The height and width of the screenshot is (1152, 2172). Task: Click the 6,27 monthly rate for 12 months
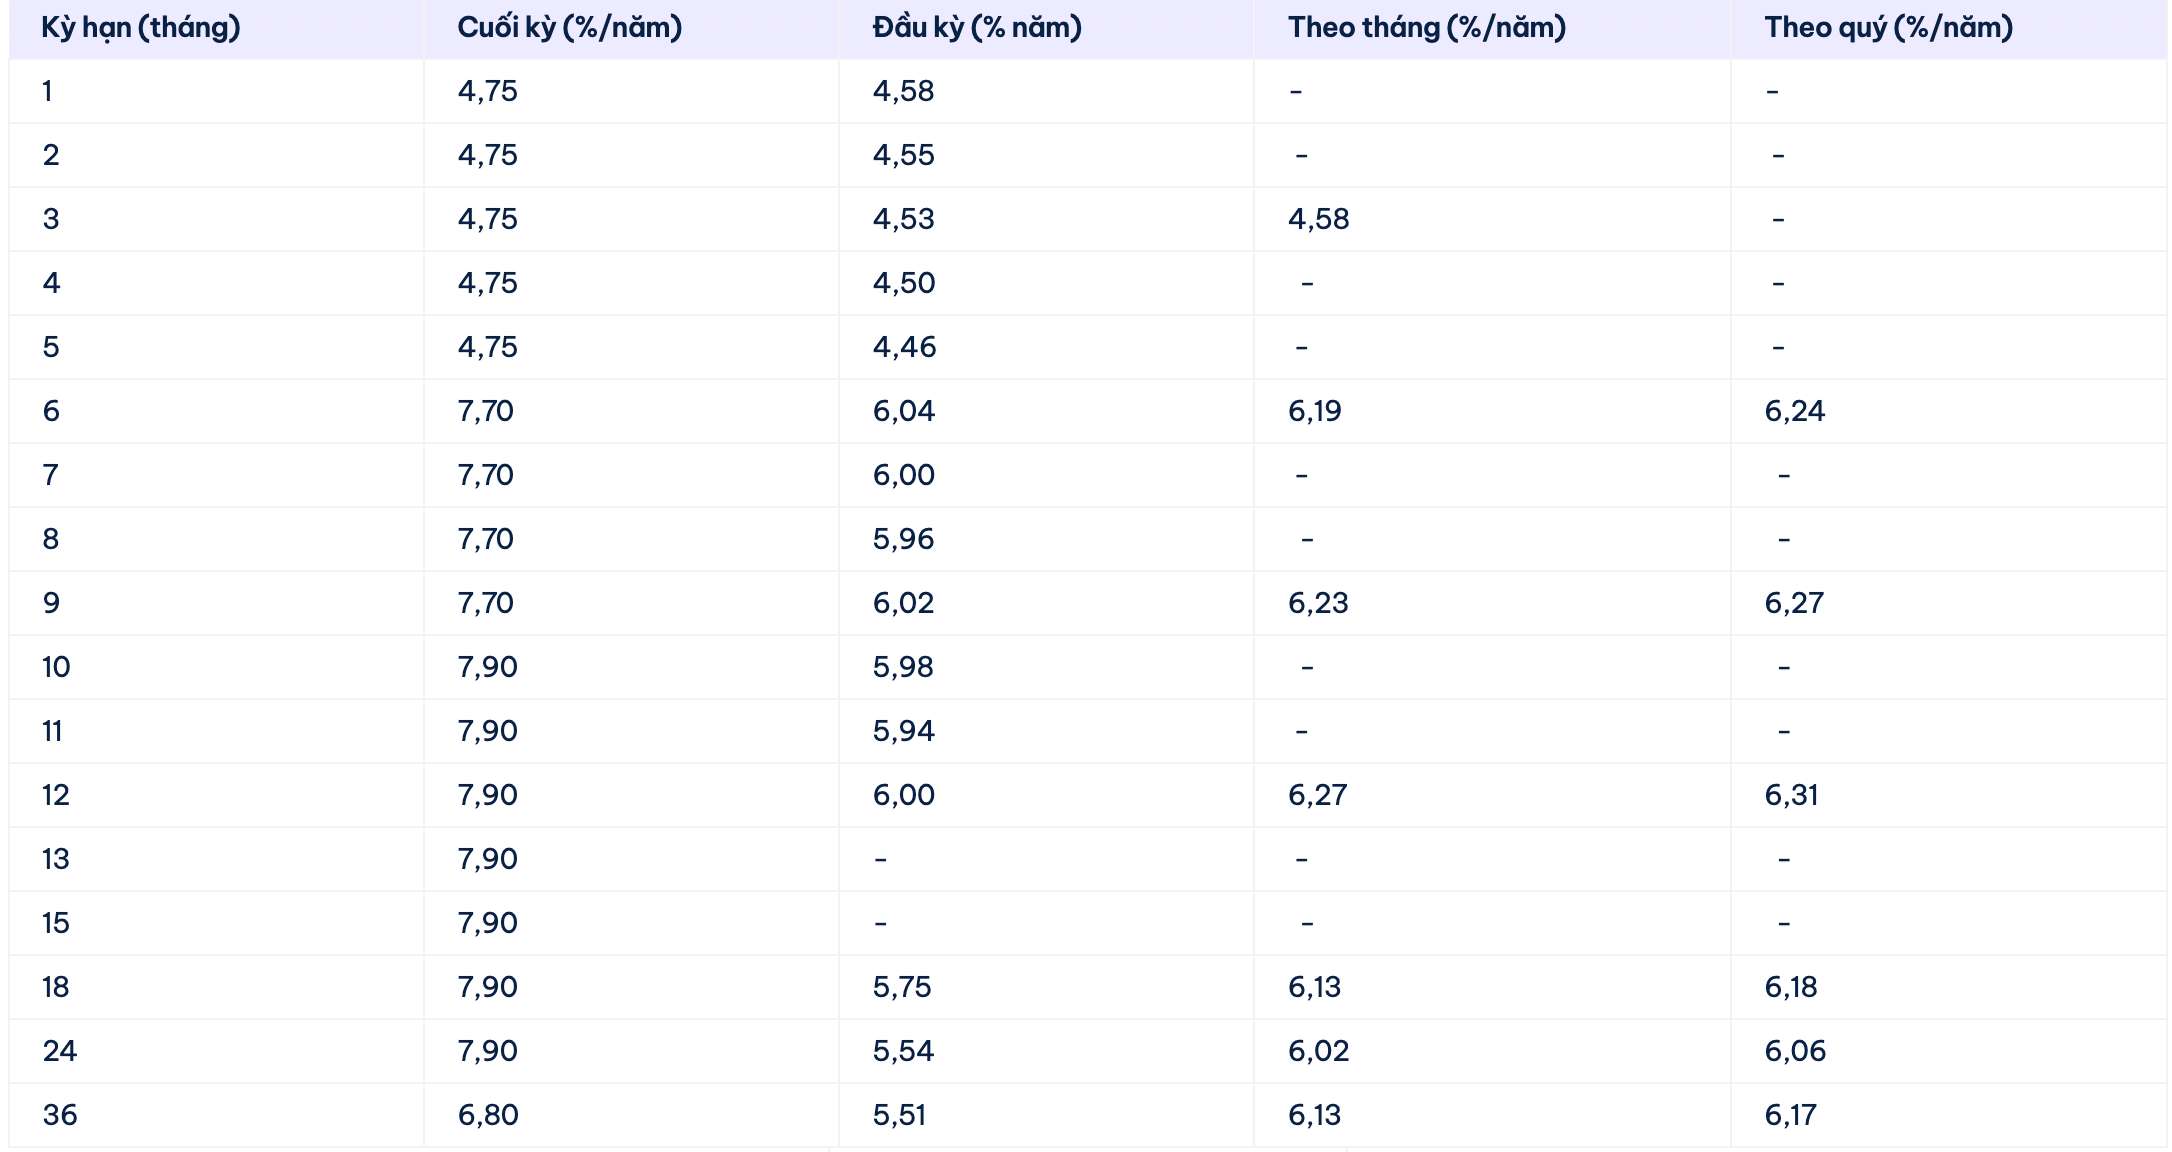tap(1317, 796)
